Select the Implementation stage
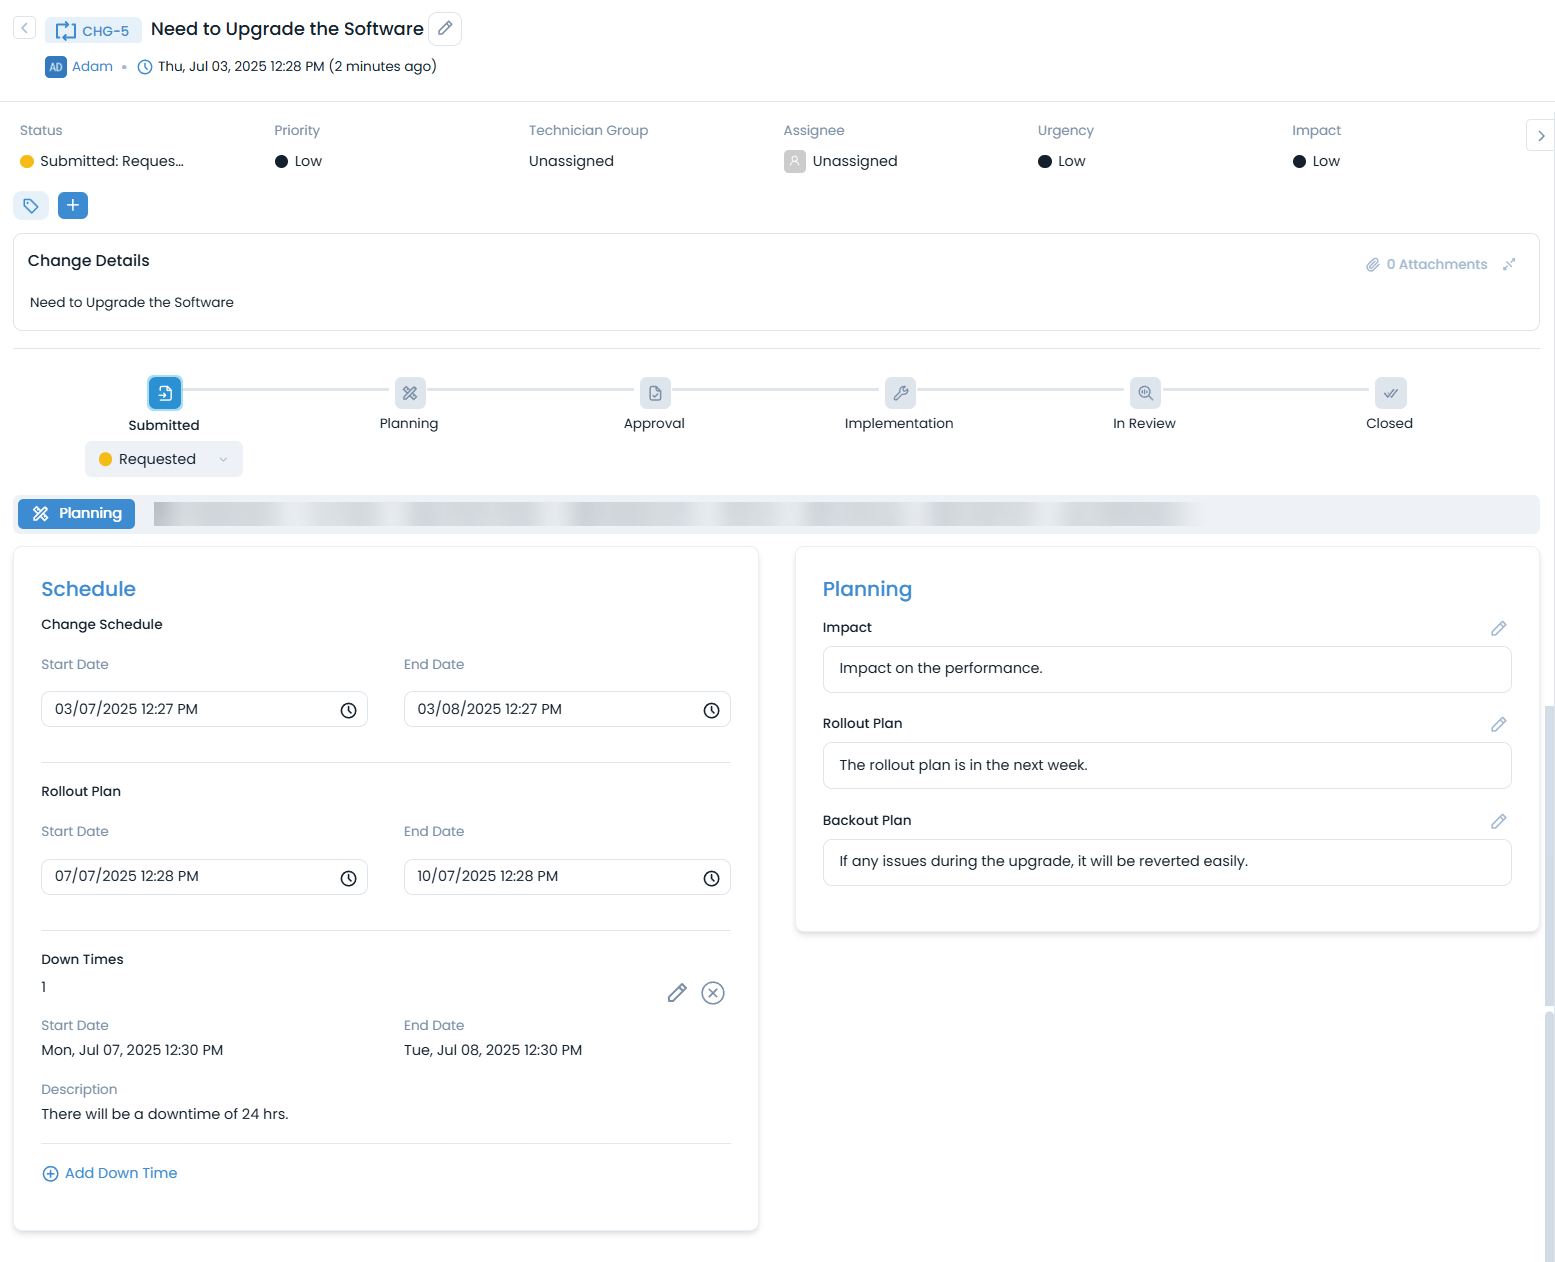 click(x=899, y=394)
